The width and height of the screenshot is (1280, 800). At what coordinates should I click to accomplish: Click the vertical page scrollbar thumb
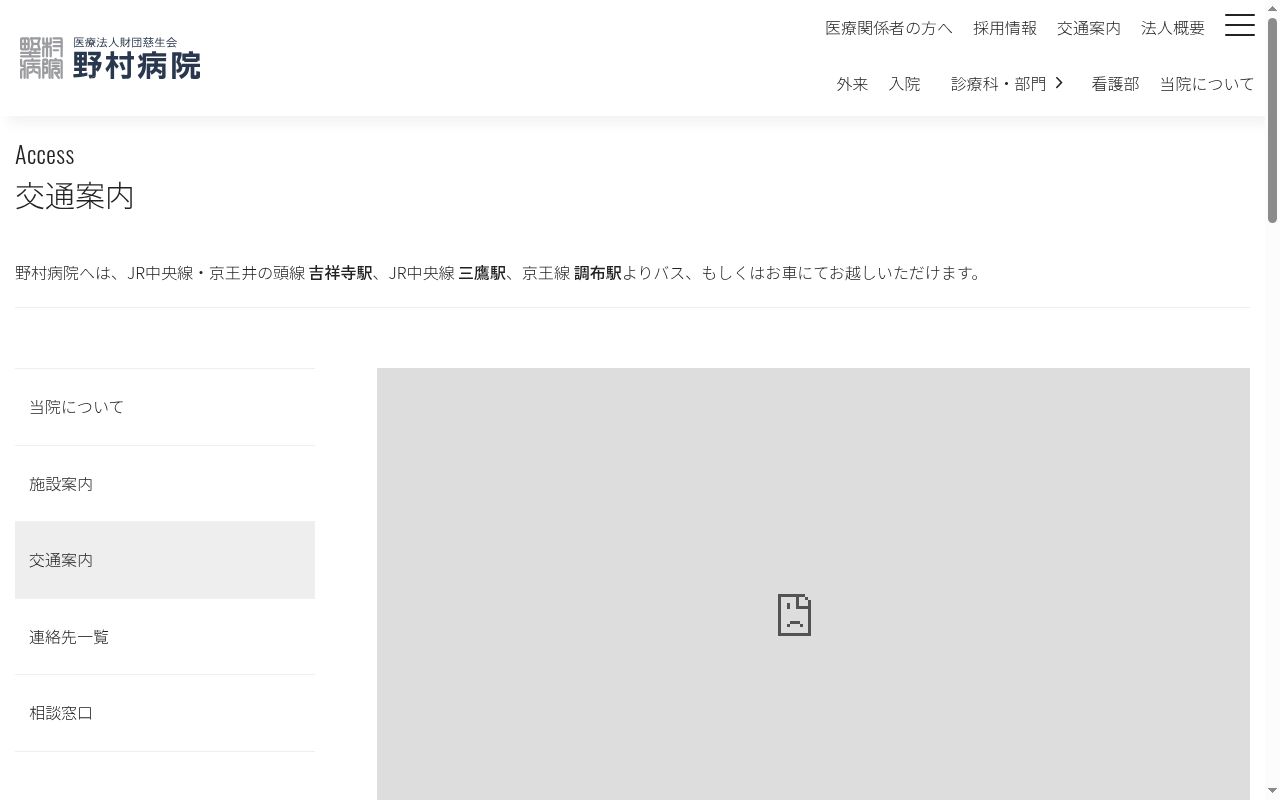[1273, 120]
